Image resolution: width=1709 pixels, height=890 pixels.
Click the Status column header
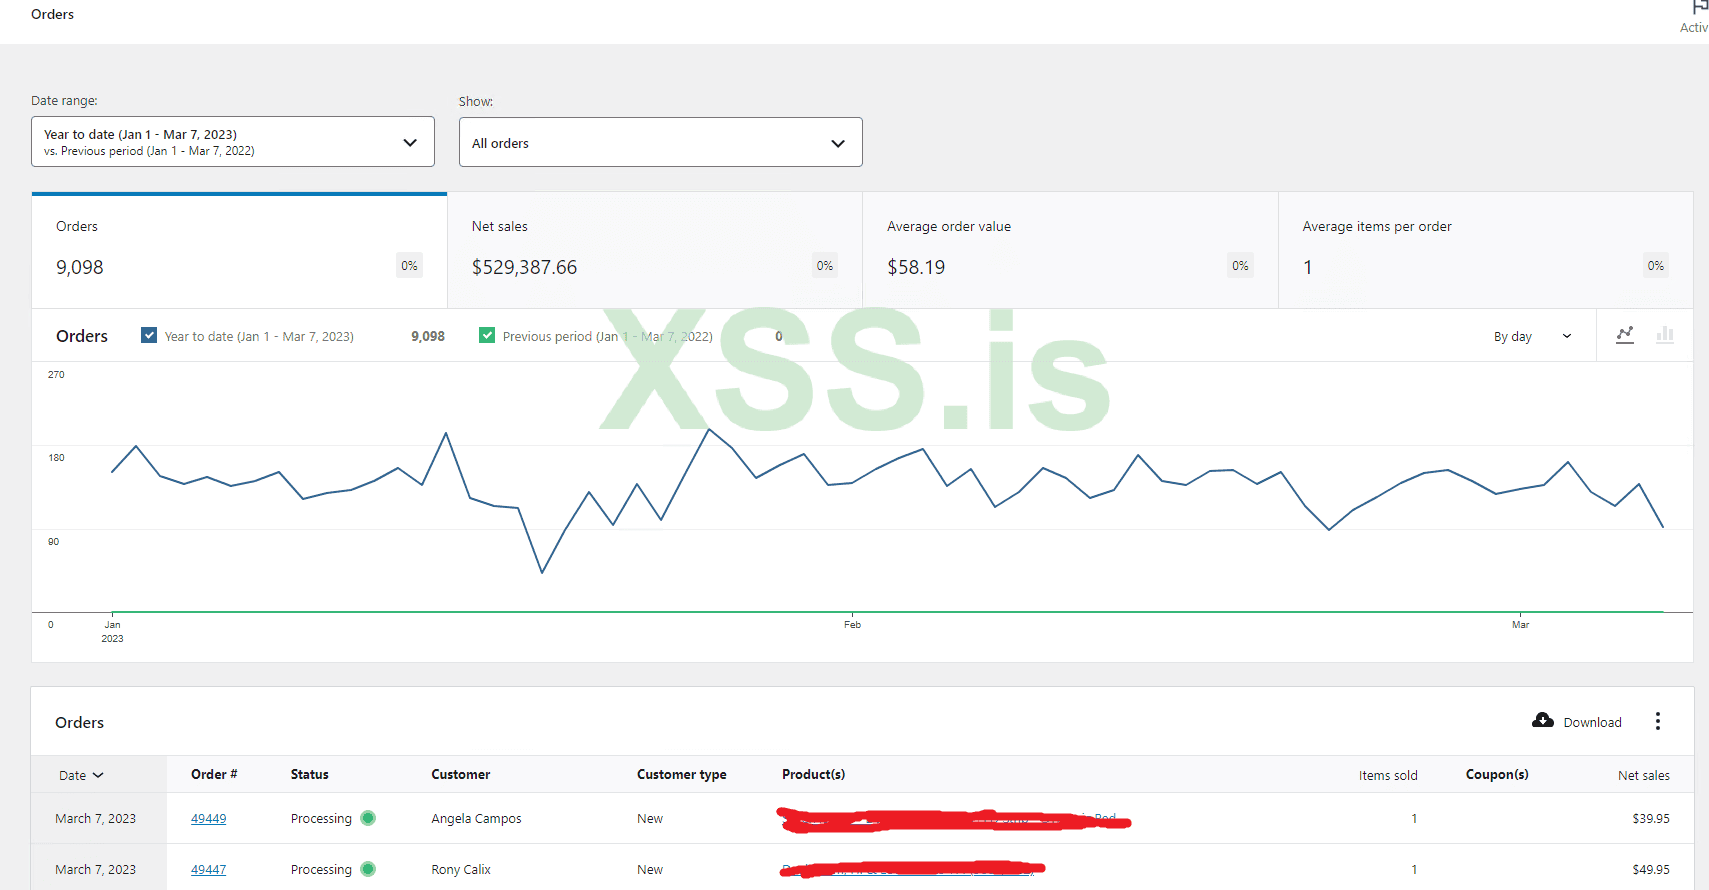tap(310, 774)
